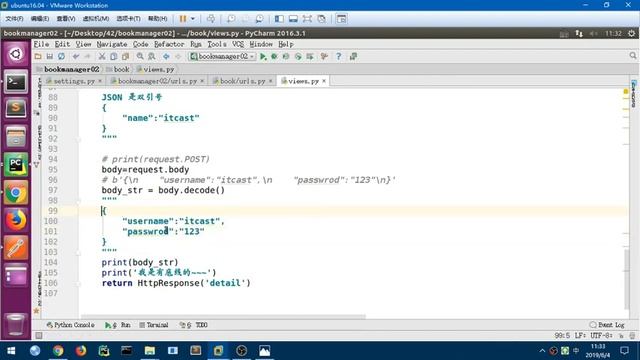This screenshot has height=360, width=640.
Task: Open Windows notification center icon
Action: tap(624, 351)
